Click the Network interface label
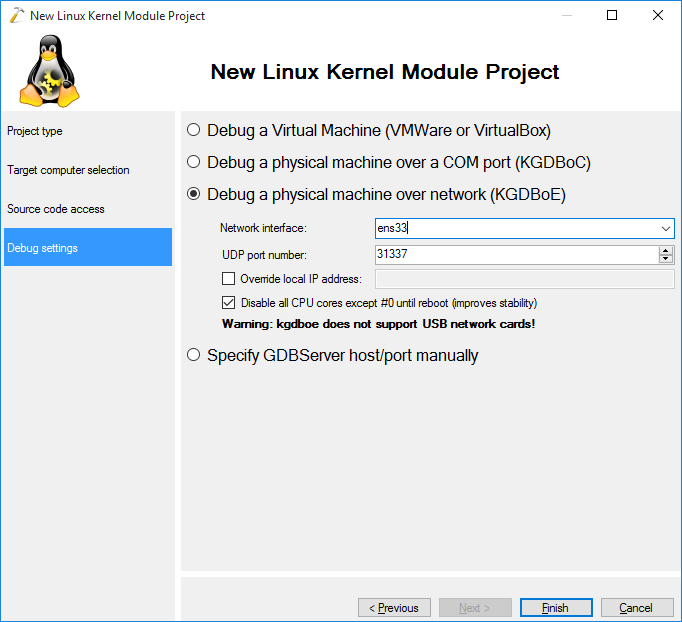Screen dimensions: 682x622 [x=263, y=228]
